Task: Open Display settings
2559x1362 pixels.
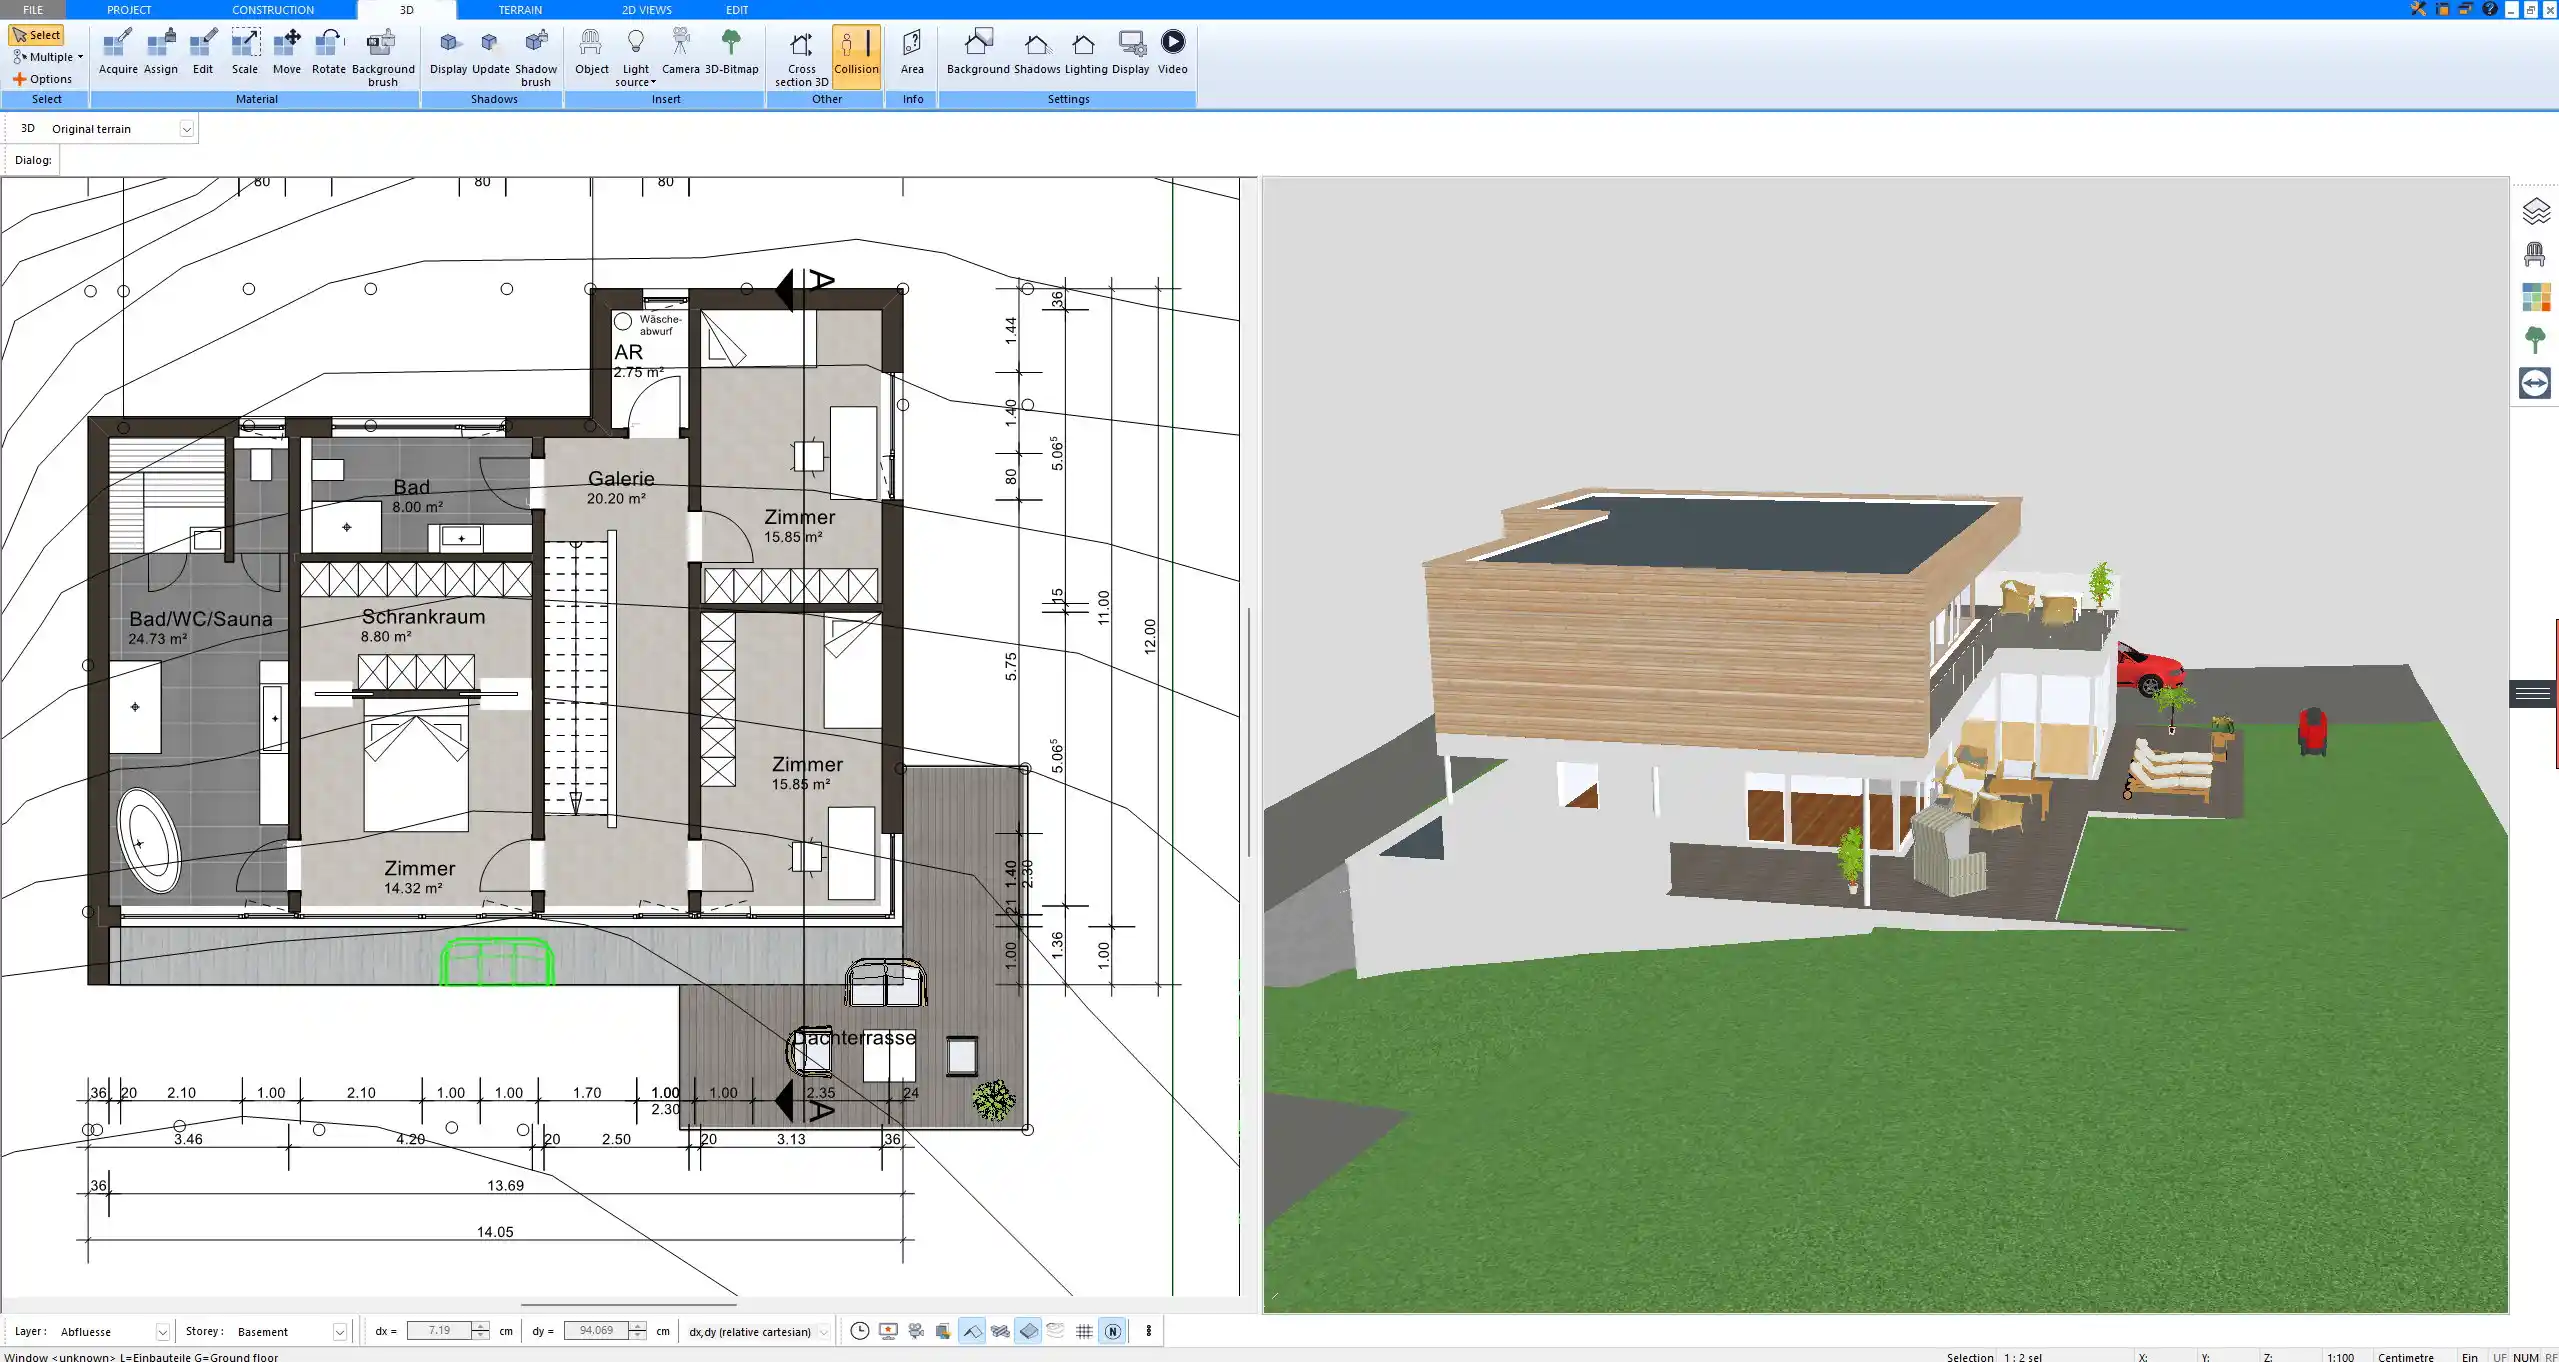Action: tap(1130, 52)
